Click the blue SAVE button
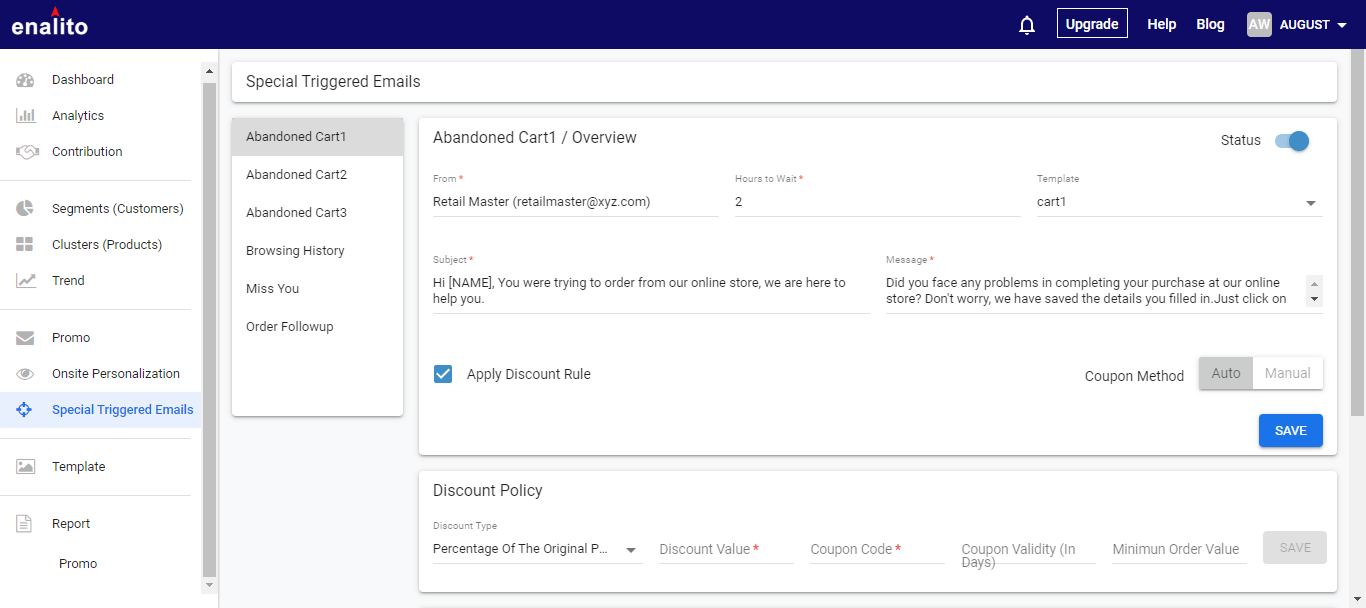Image resolution: width=1366 pixels, height=608 pixels. (1290, 430)
